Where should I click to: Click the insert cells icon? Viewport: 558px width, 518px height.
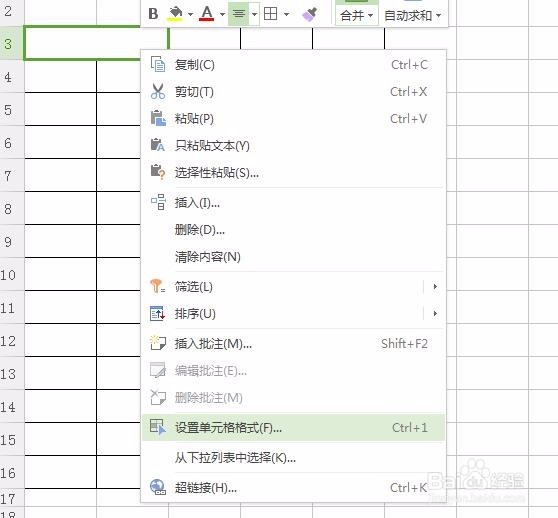coord(158,202)
